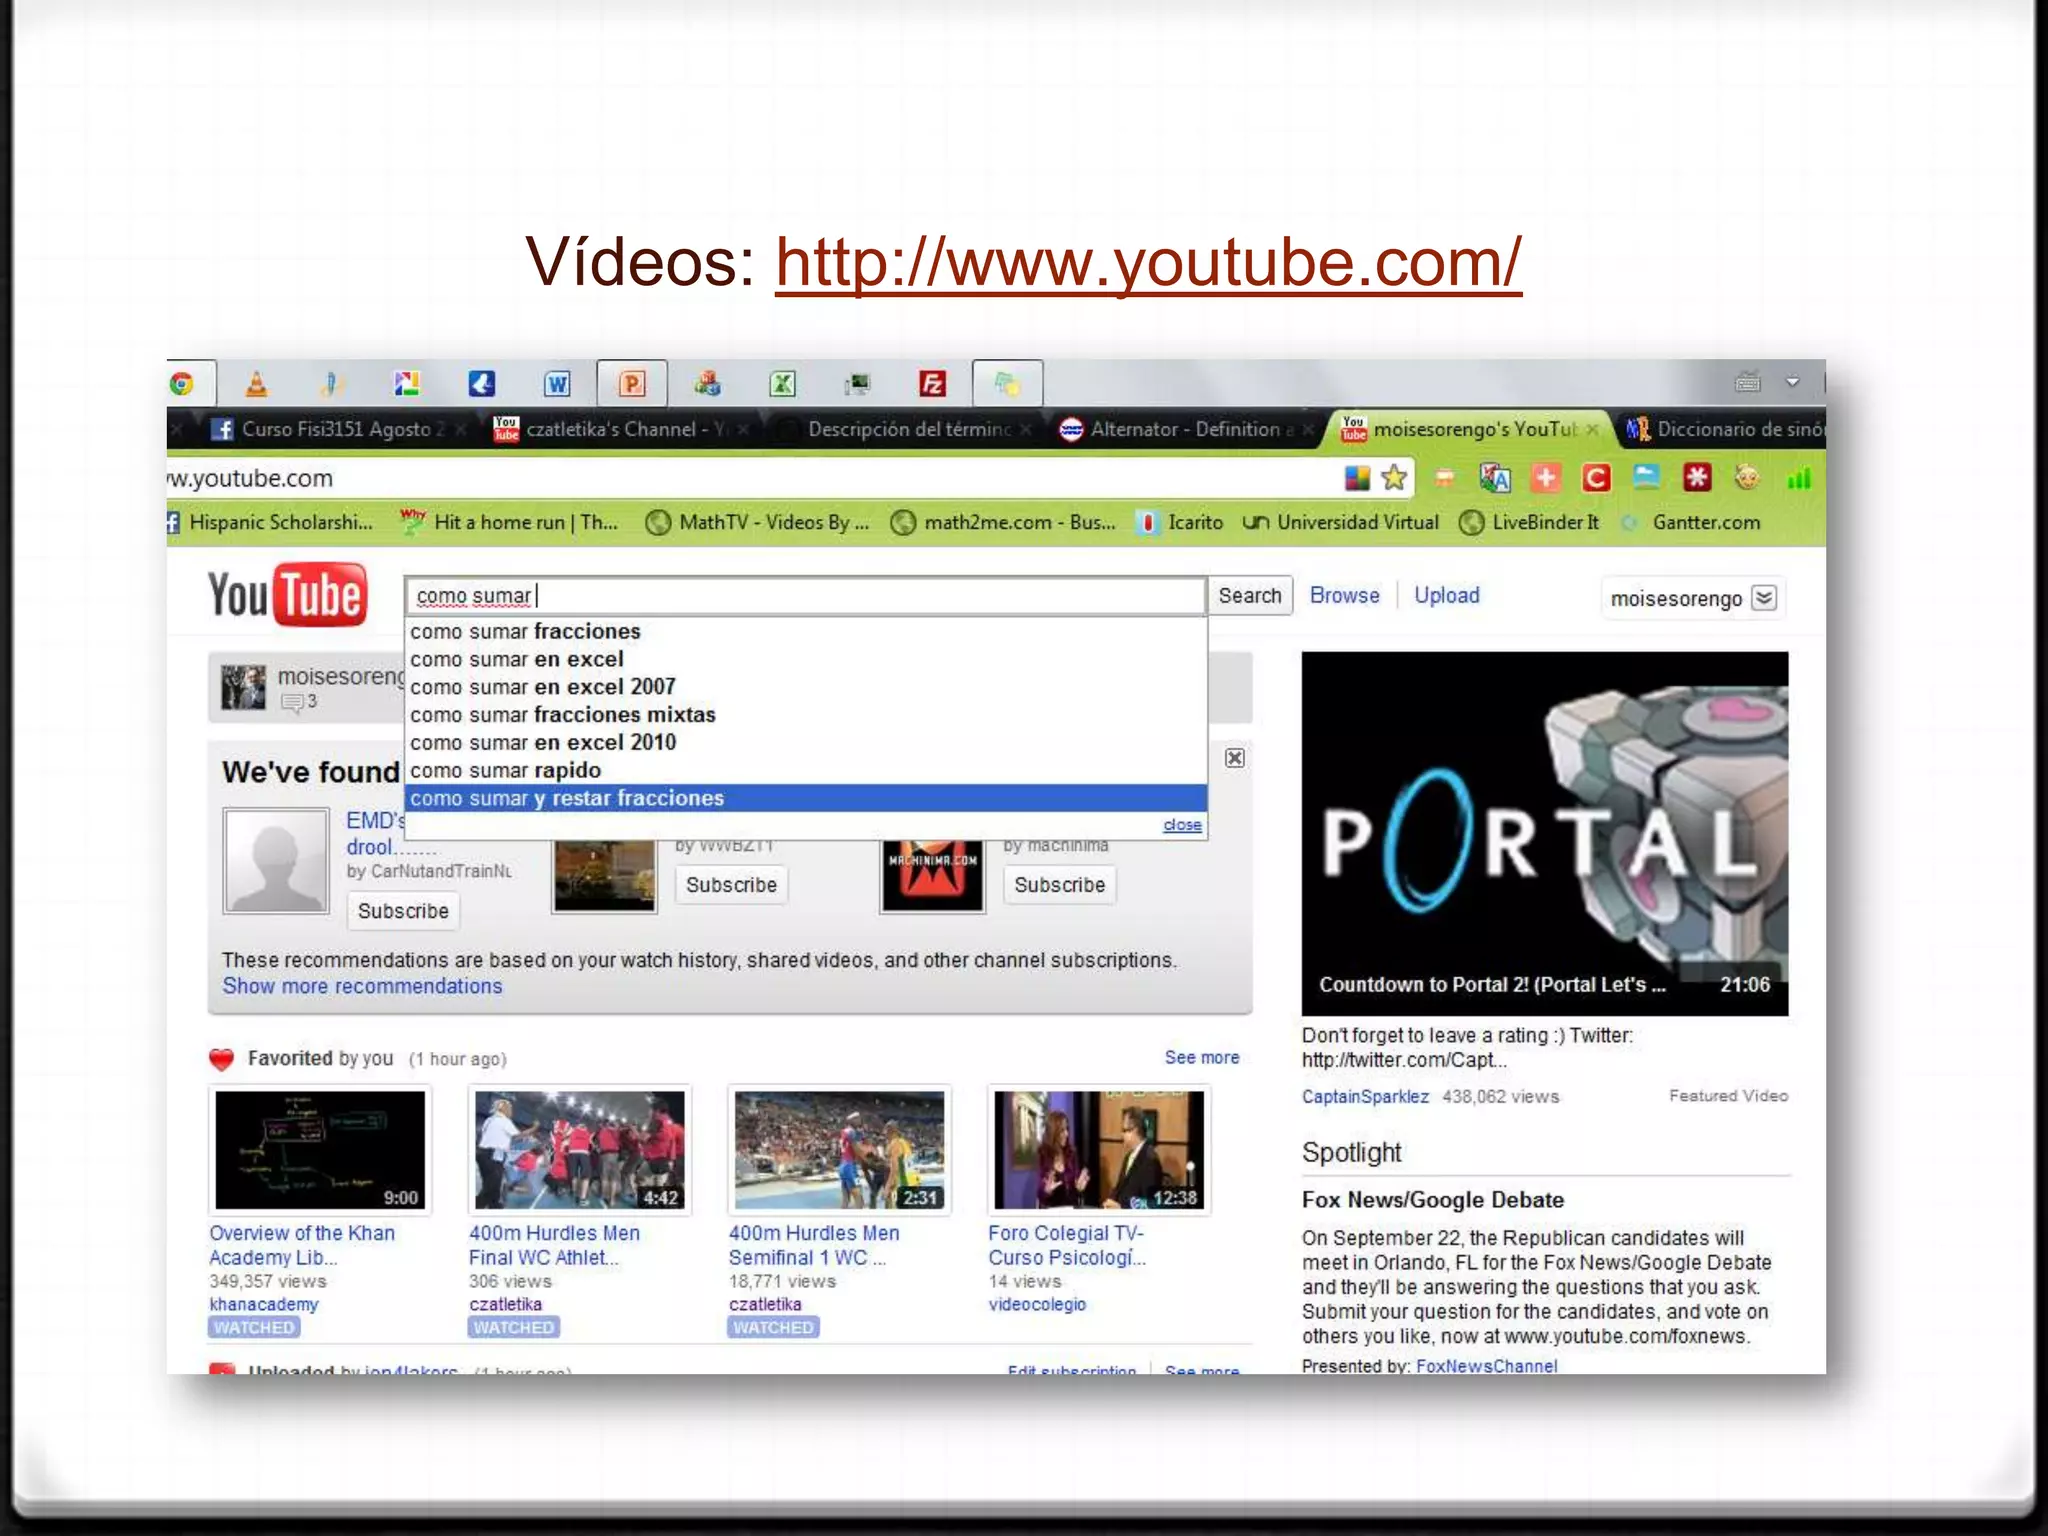Image resolution: width=2048 pixels, height=1536 pixels.
Task: Close the moisesorengo's YouTube tab
Action: click(1592, 429)
